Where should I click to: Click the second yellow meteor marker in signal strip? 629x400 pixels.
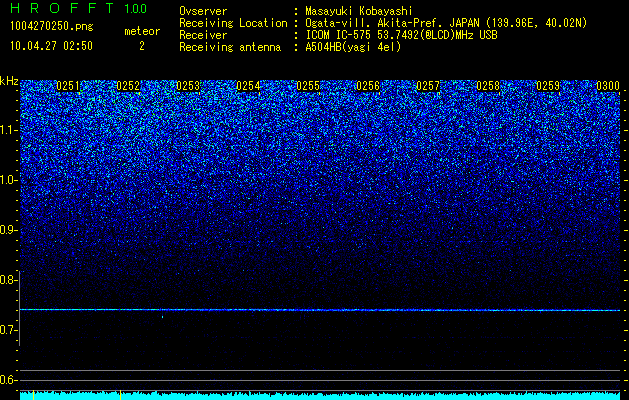click(120, 395)
